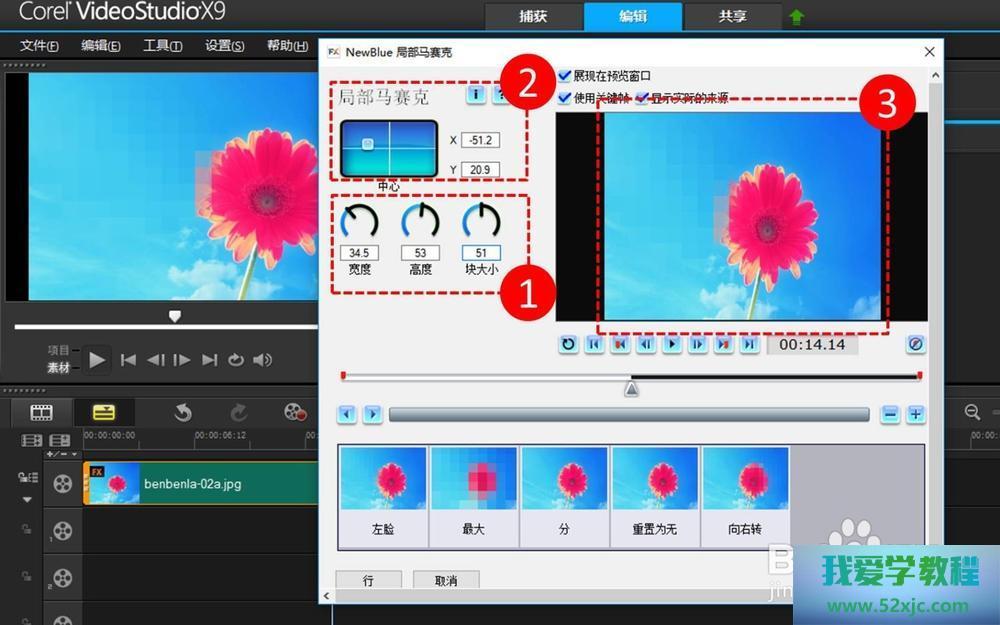
Task: Open the 文件 menu
Action: coord(39,46)
